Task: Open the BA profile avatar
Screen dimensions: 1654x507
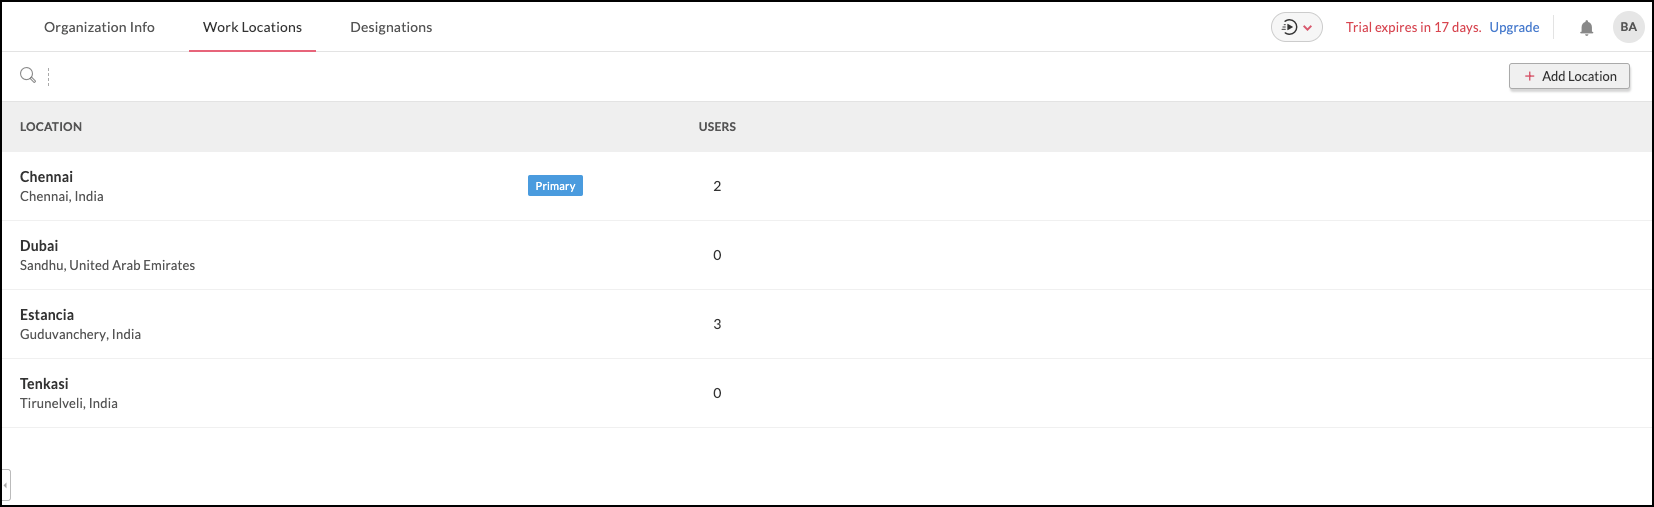Action: 1628,27
